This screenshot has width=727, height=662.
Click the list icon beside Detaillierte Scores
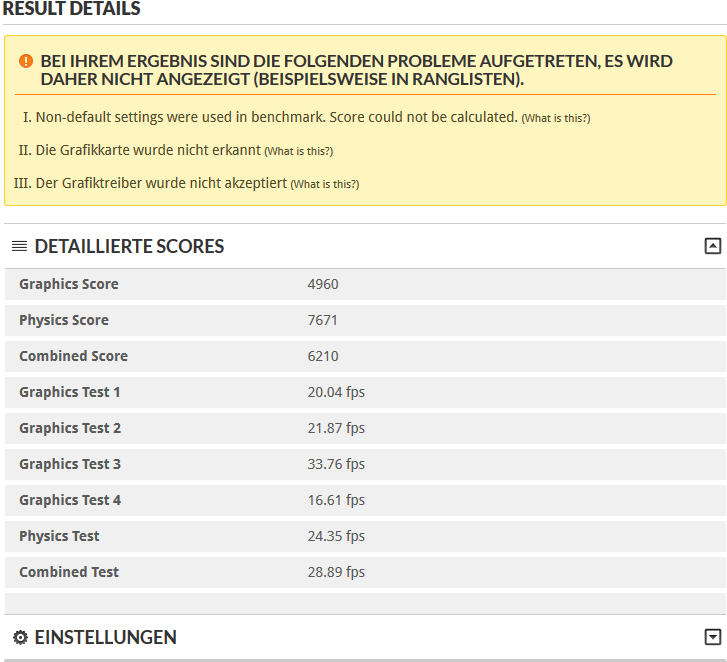pyautogui.click(x=19, y=246)
